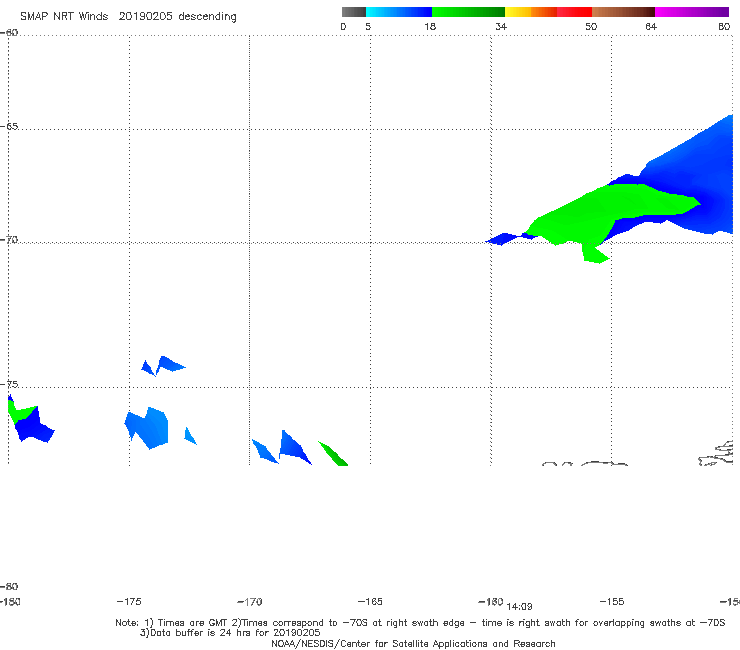Viewport: 740px width, 650px height.
Task: Click the brown segment of the color bar
Action: [x=623, y=12]
